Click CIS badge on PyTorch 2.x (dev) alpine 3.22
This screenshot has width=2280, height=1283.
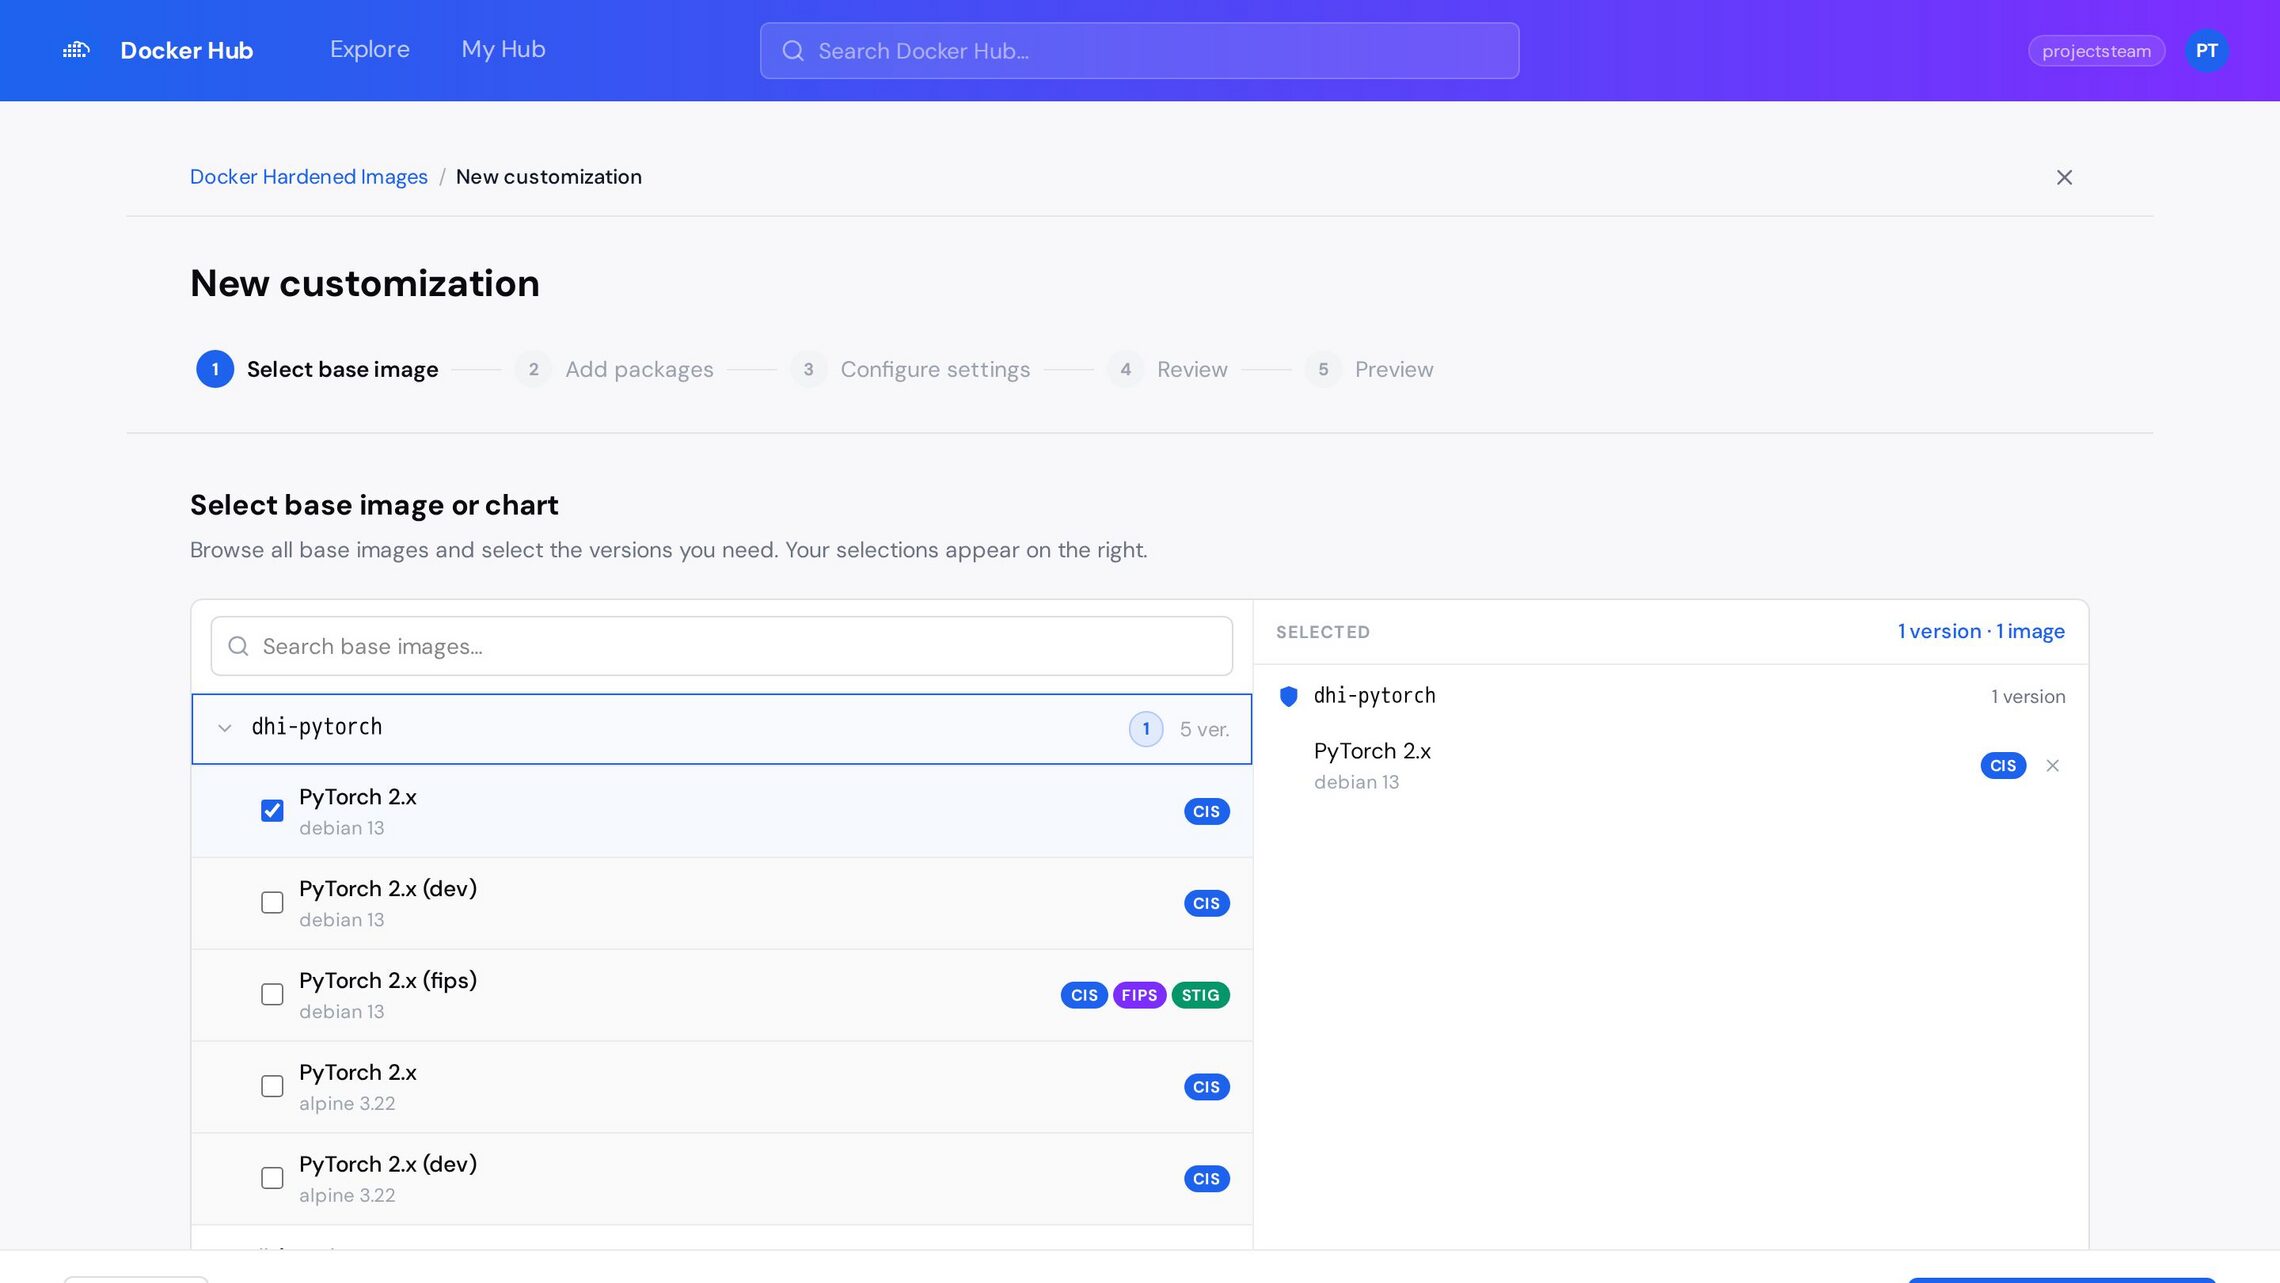click(x=1206, y=1179)
